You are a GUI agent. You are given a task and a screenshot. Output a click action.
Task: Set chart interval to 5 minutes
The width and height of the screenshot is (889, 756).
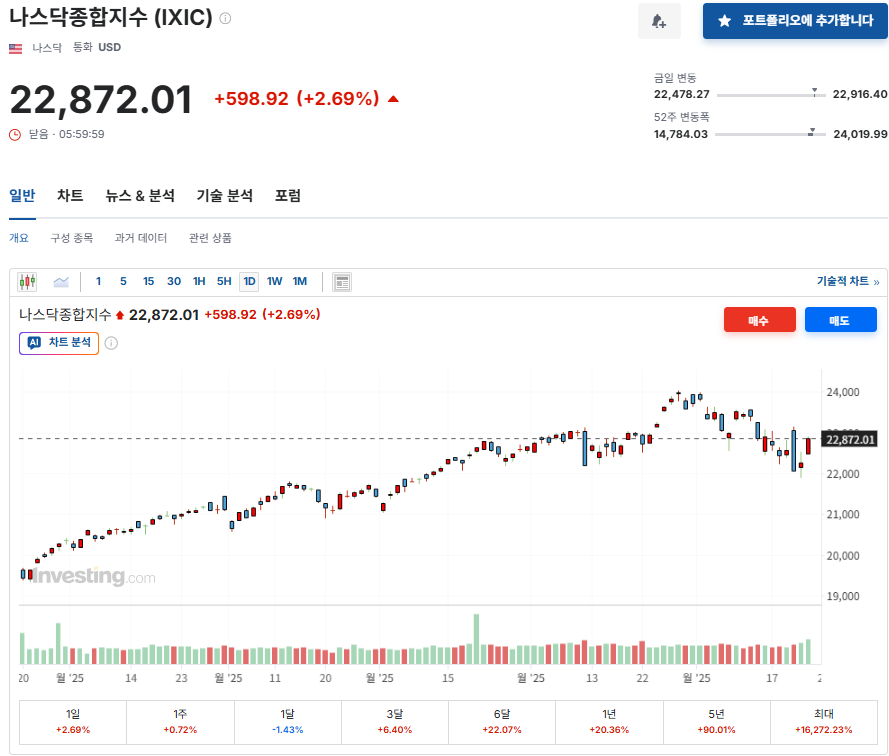[123, 281]
